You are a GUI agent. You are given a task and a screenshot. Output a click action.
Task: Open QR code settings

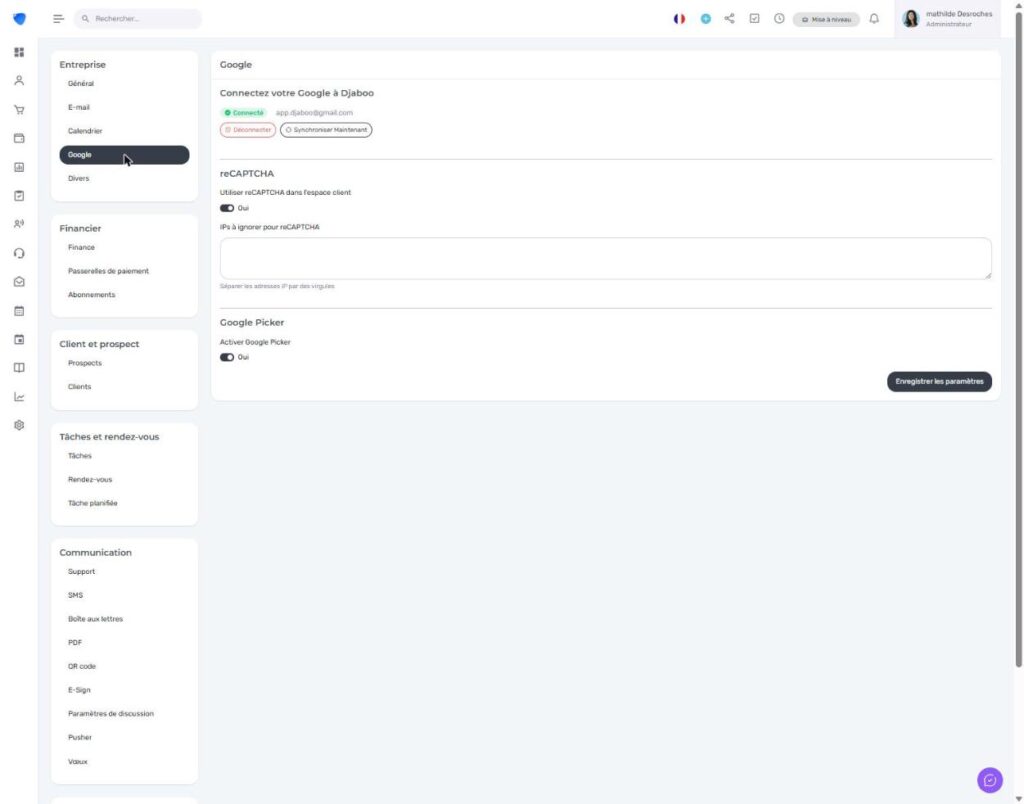82,666
